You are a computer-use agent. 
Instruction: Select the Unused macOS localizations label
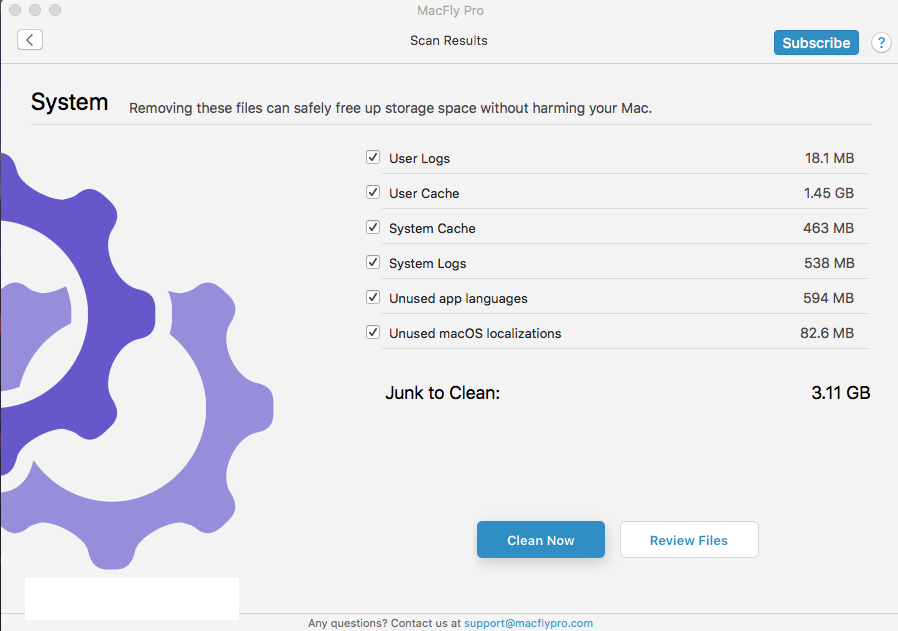pyautogui.click(x=475, y=333)
